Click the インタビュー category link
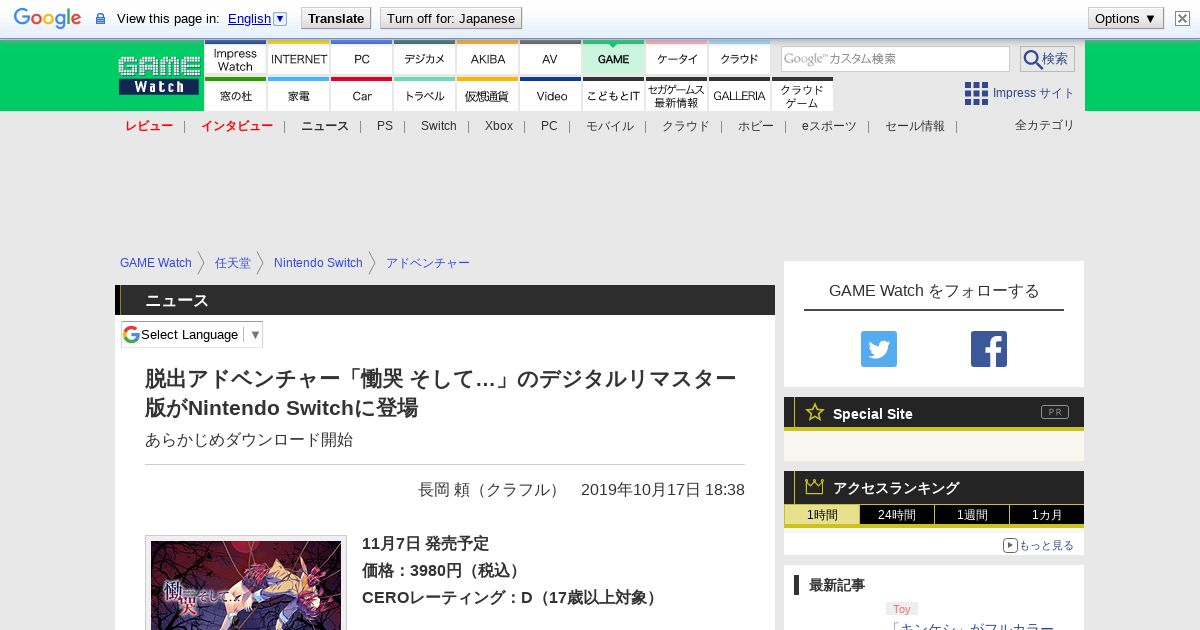The height and width of the screenshot is (630, 1200). 237,126
